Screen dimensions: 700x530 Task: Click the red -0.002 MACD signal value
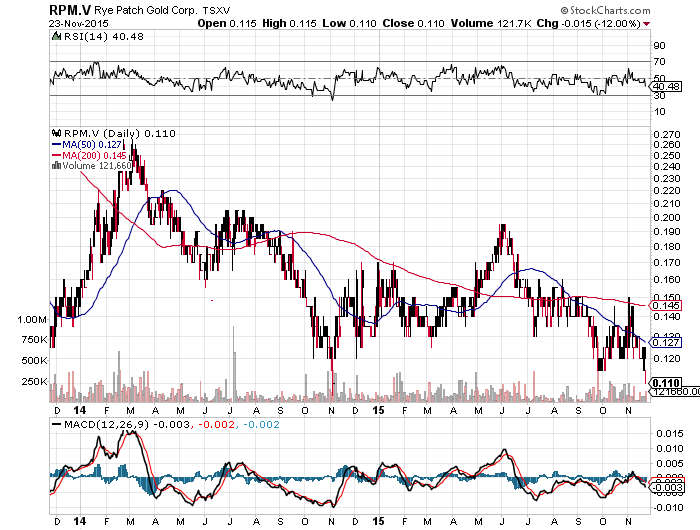[216, 424]
